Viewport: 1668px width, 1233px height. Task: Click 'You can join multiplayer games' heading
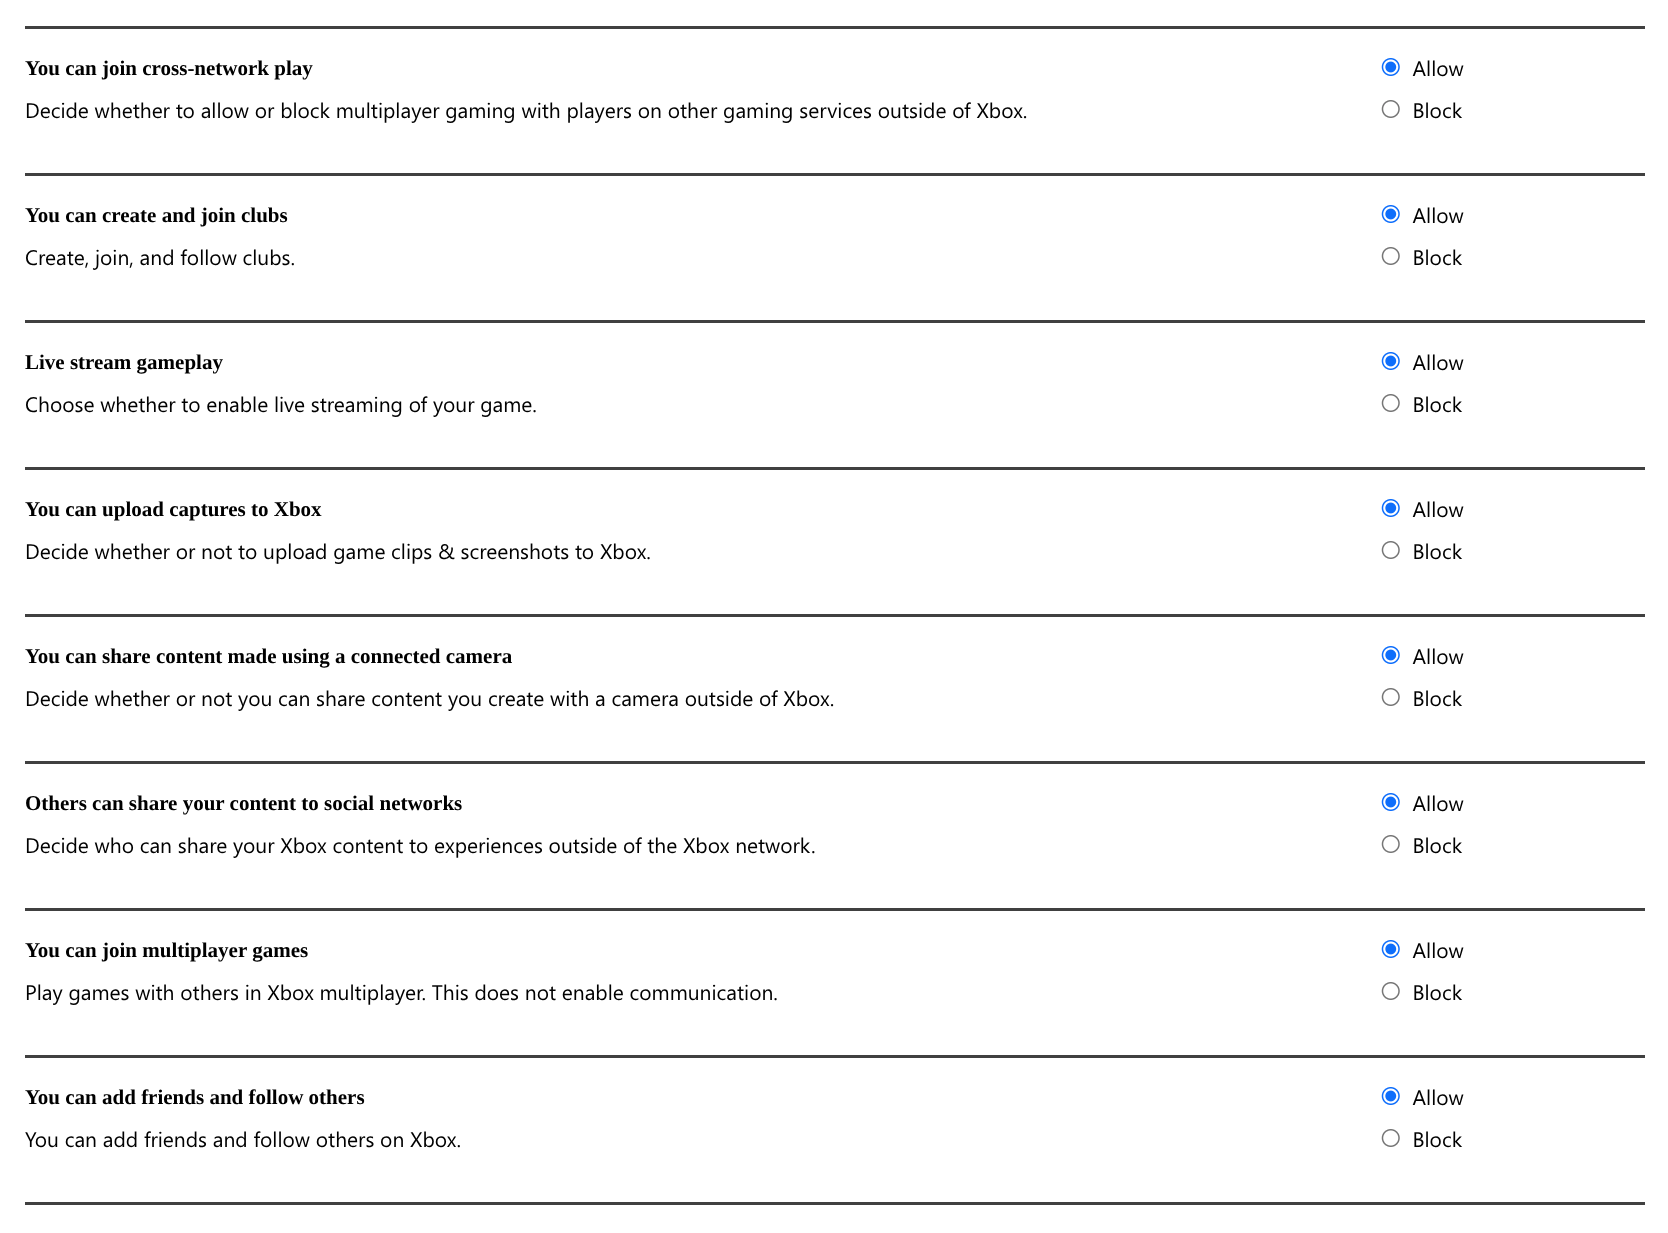(166, 950)
